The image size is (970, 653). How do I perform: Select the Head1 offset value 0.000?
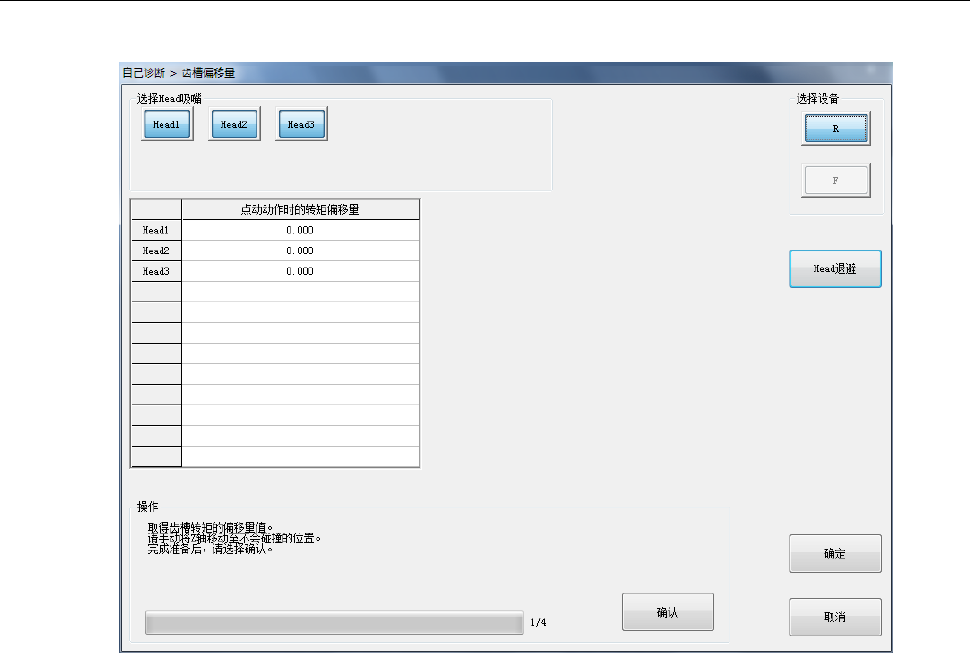coord(300,230)
